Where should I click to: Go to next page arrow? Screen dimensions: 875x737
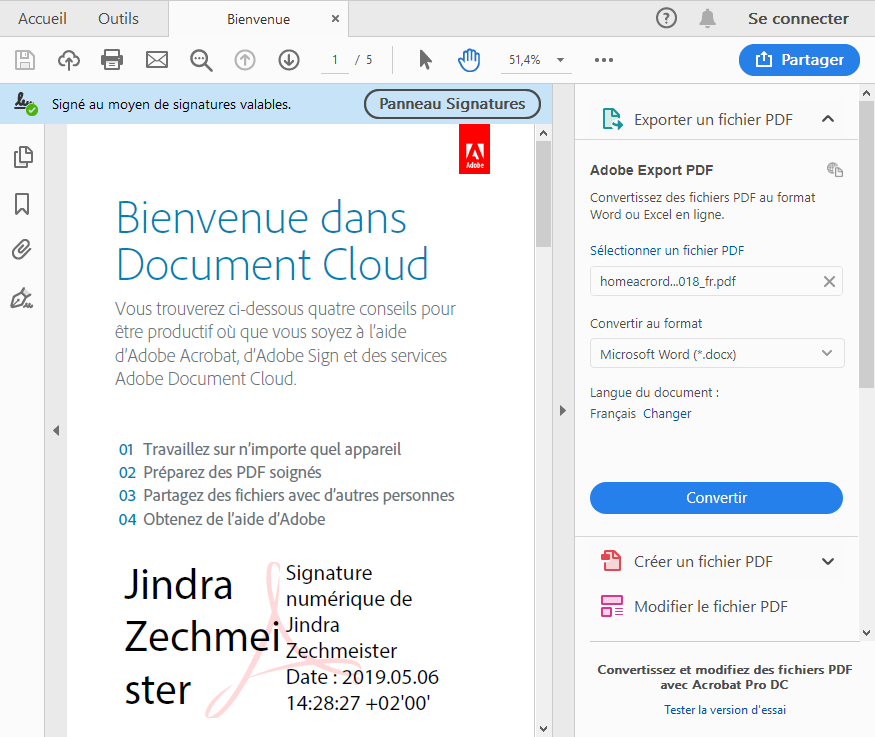click(289, 60)
